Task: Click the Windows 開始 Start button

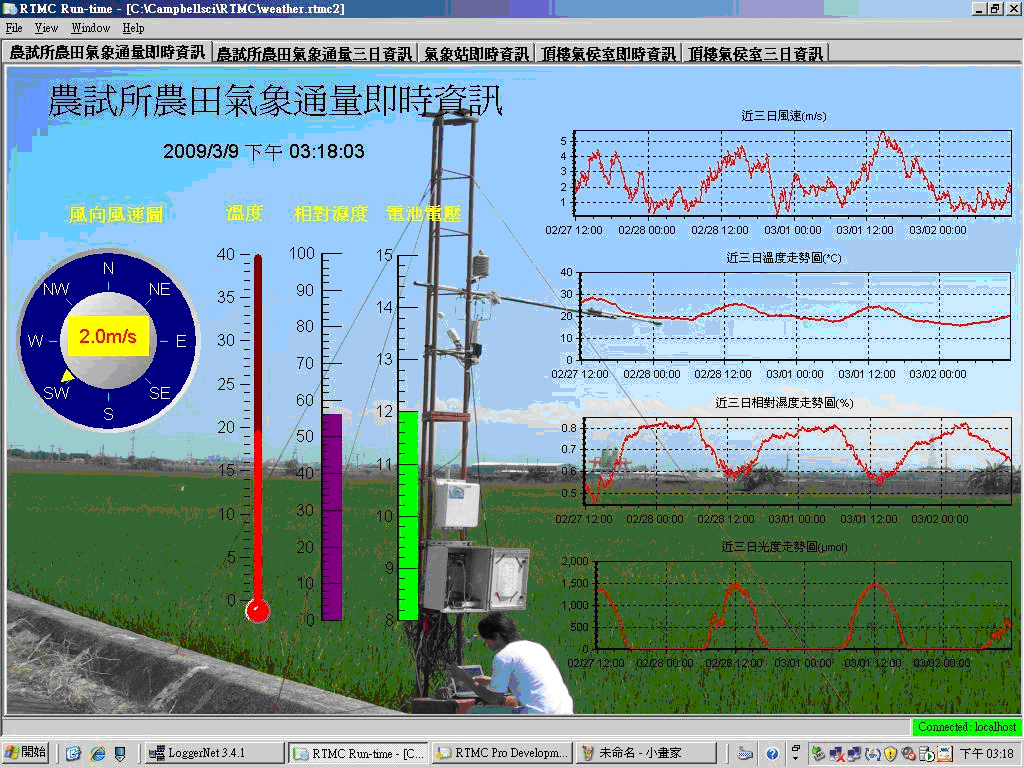Action: click(27, 753)
